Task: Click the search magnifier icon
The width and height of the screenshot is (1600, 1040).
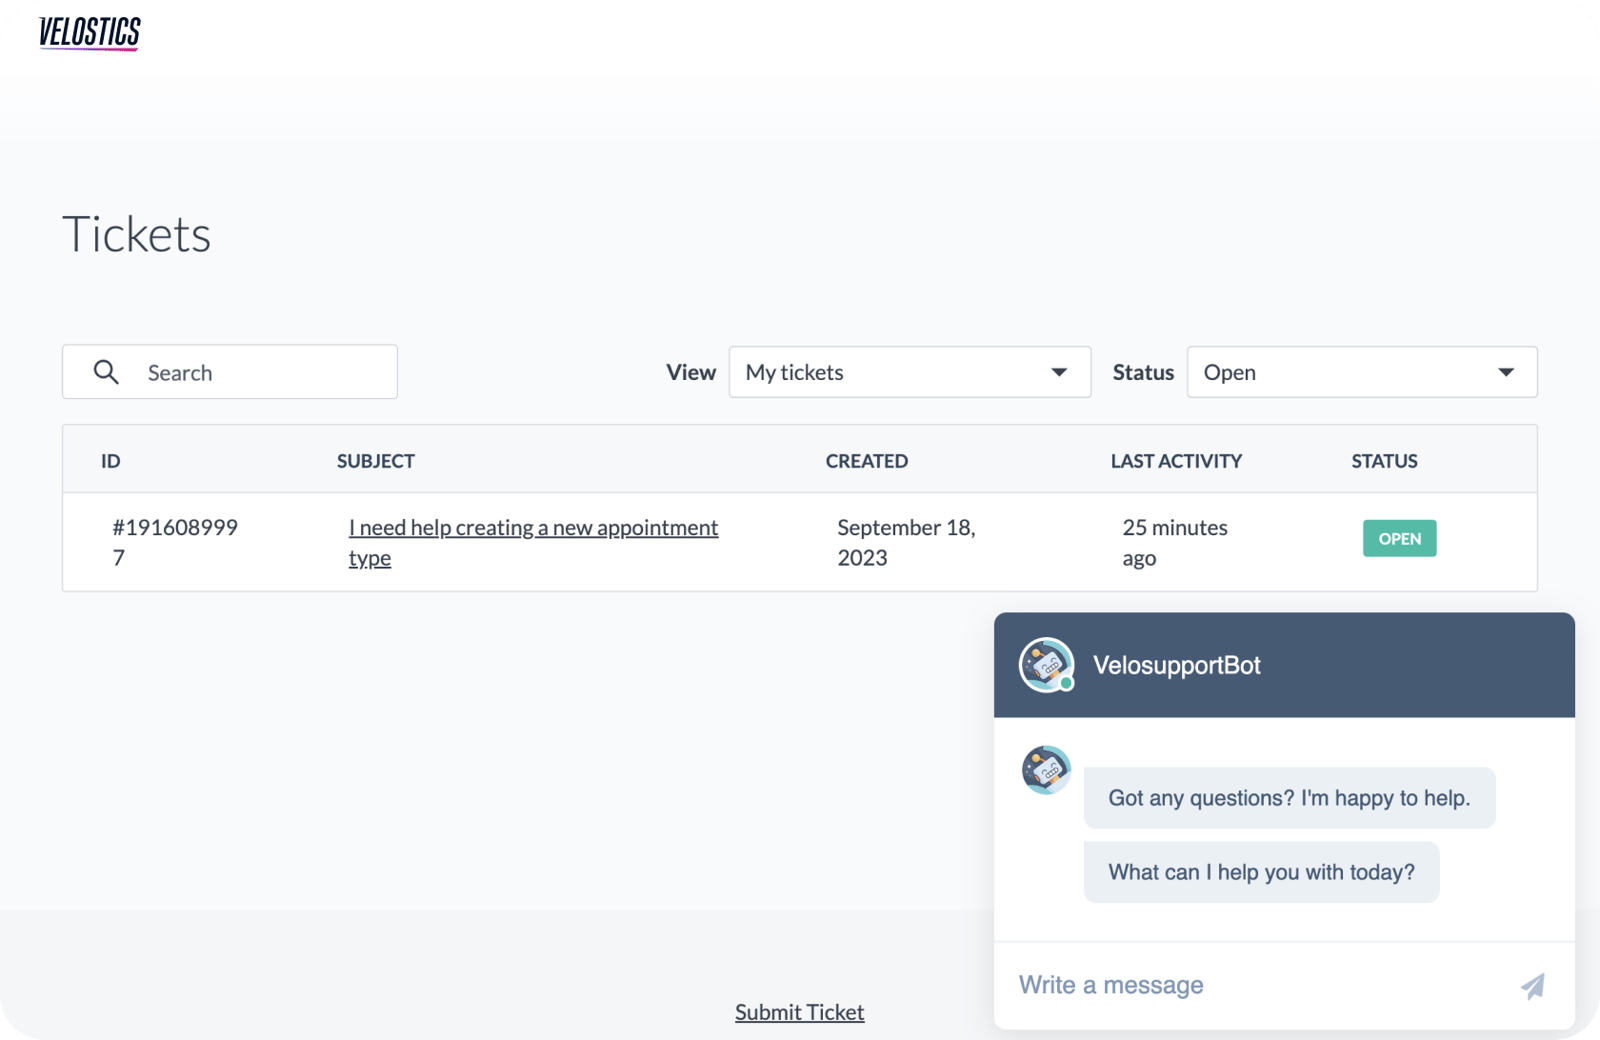Action: click(x=106, y=371)
